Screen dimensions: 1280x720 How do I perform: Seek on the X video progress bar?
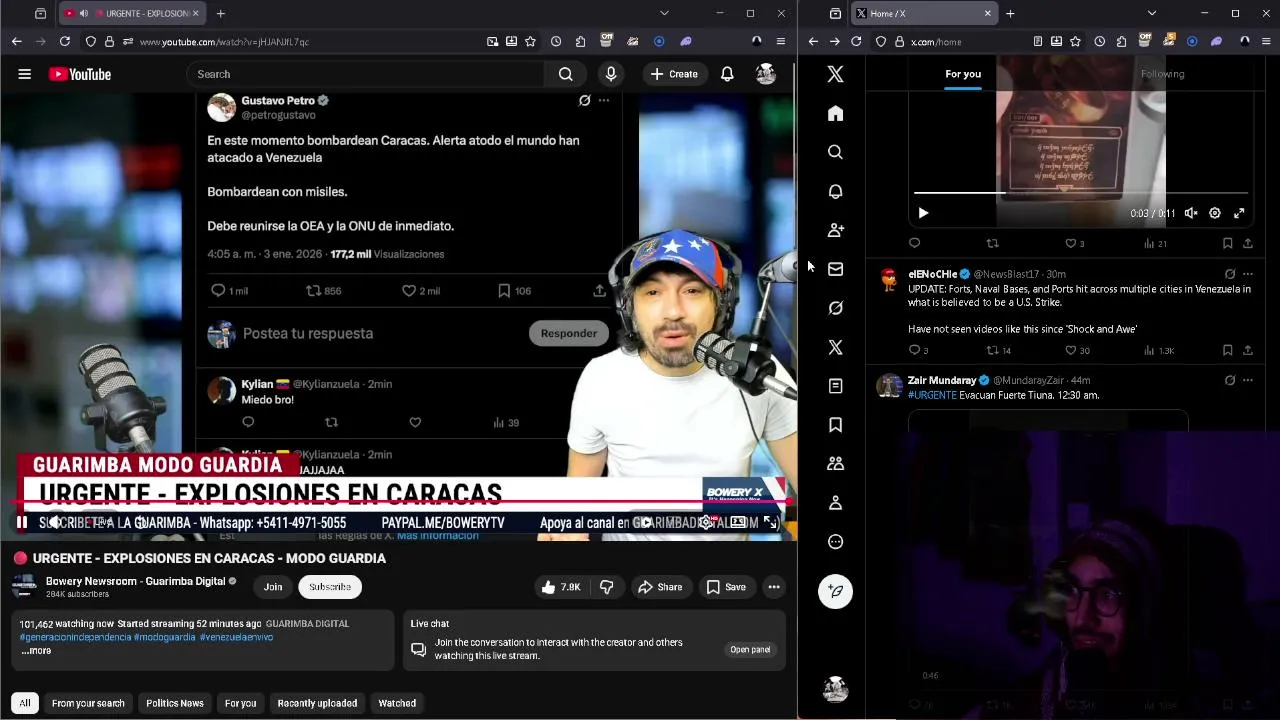(x=1081, y=193)
